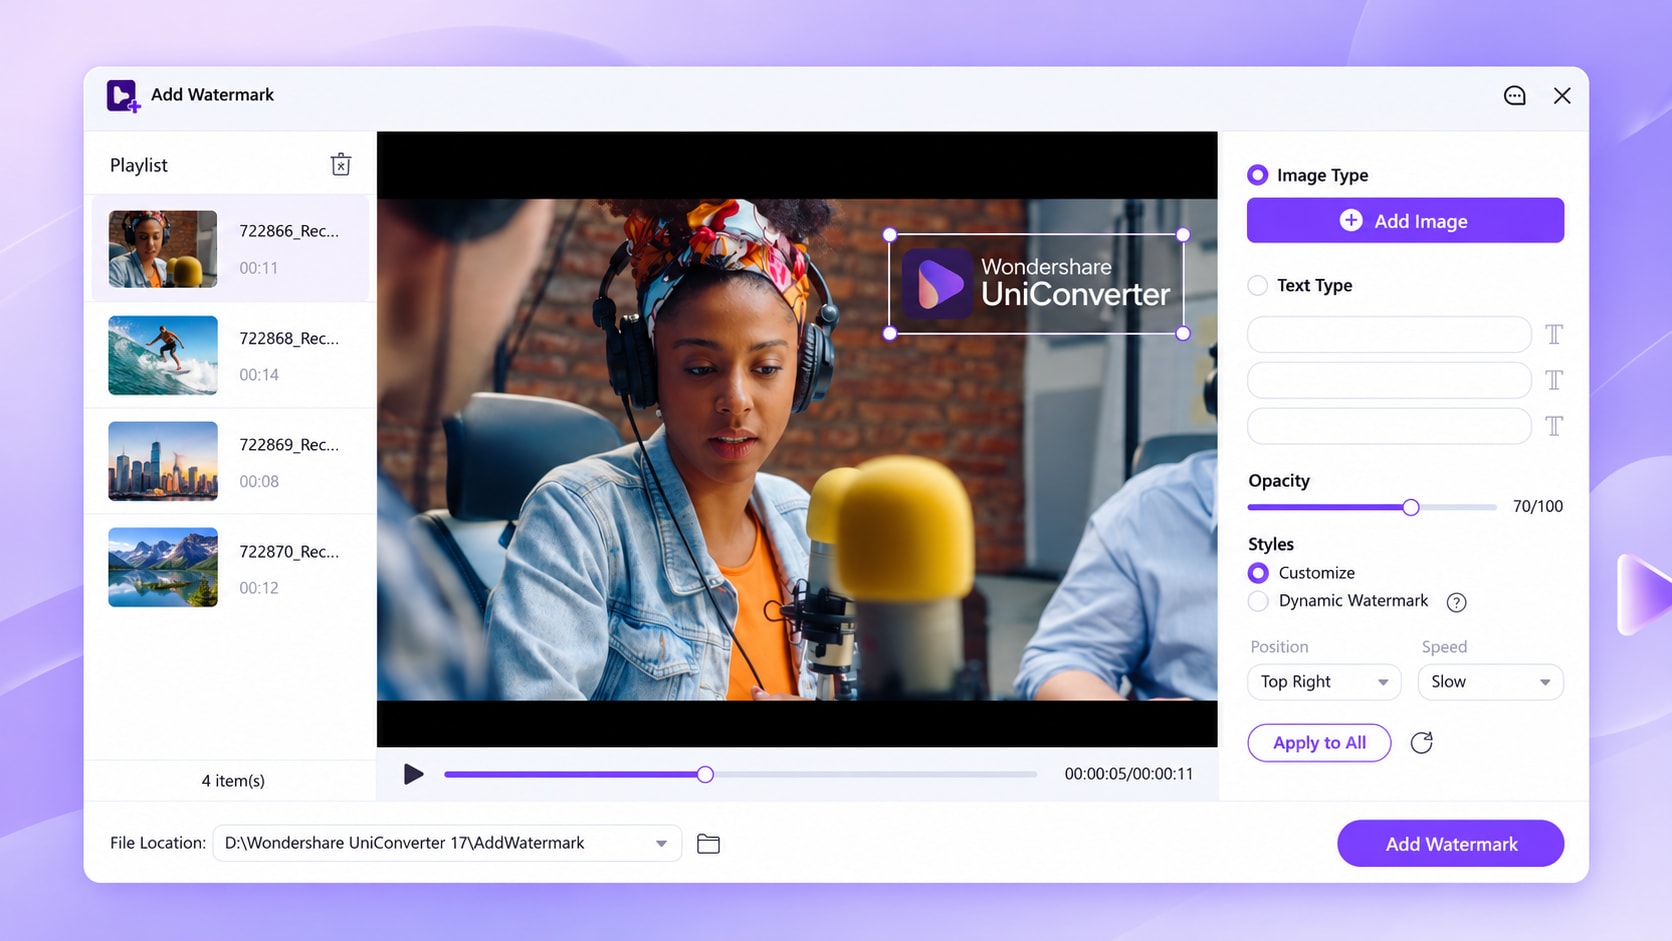Click the 00:14 duration text

click(259, 375)
